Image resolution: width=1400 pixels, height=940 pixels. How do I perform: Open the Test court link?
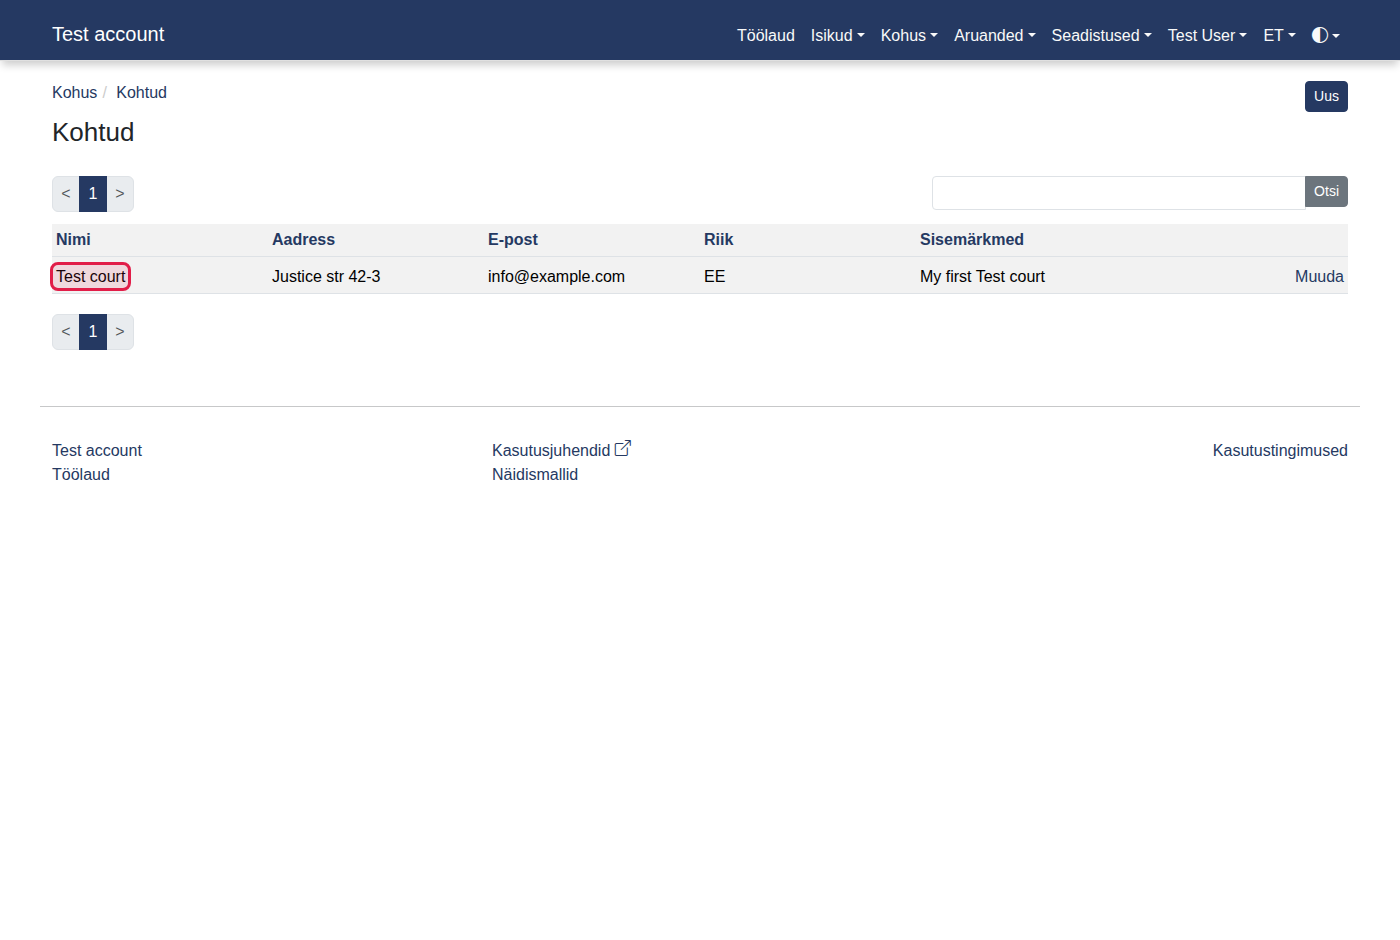(91, 276)
